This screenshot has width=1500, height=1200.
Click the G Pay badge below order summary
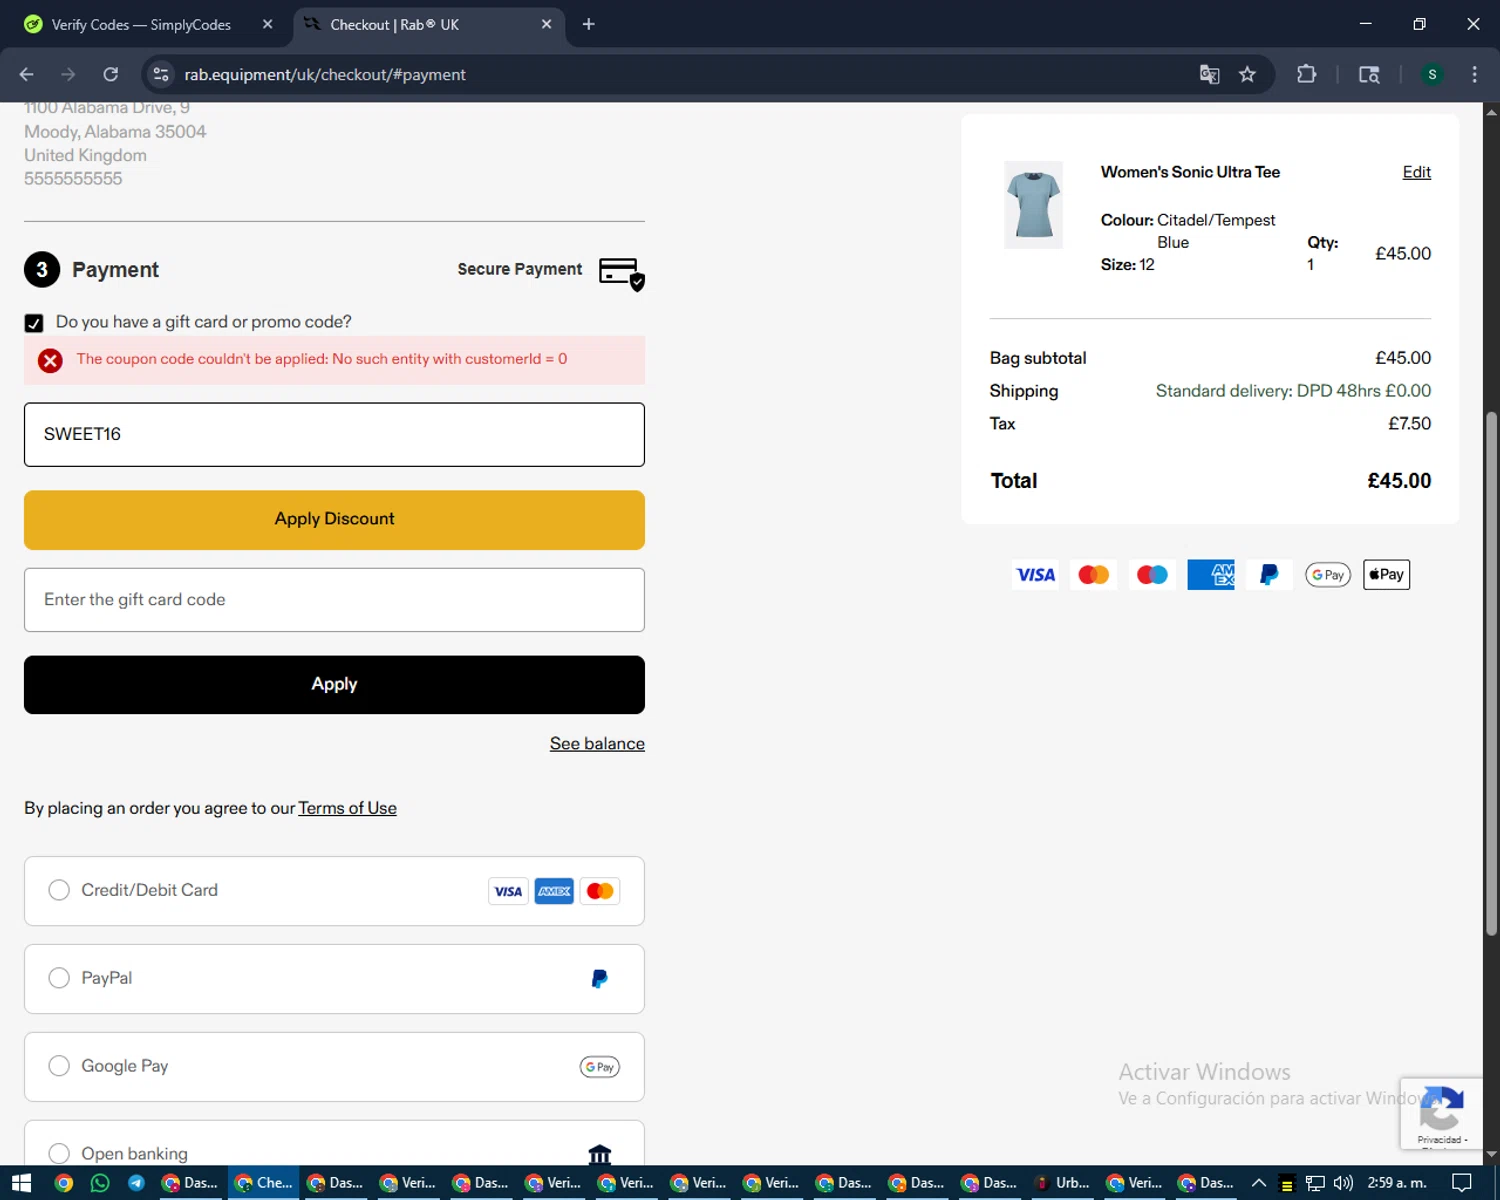1328,575
